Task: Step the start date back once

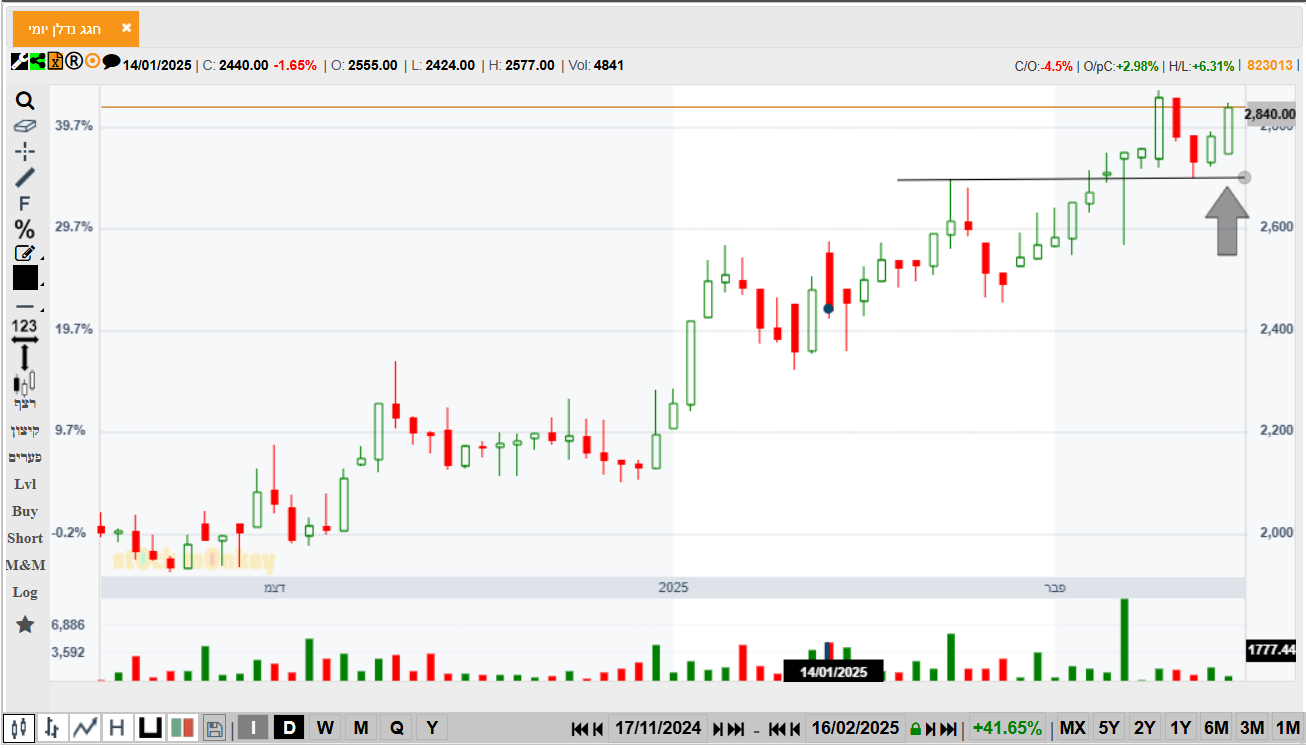Action: pyautogui.click(x=598, y=729)
